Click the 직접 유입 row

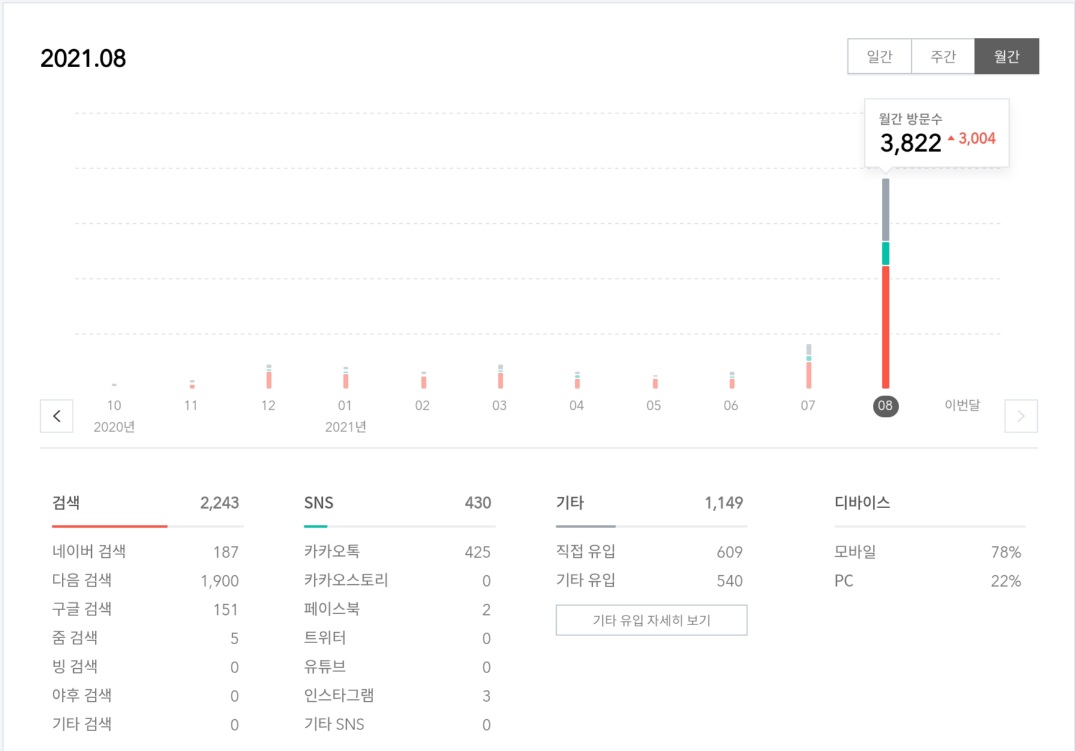(x=650, y=551)
